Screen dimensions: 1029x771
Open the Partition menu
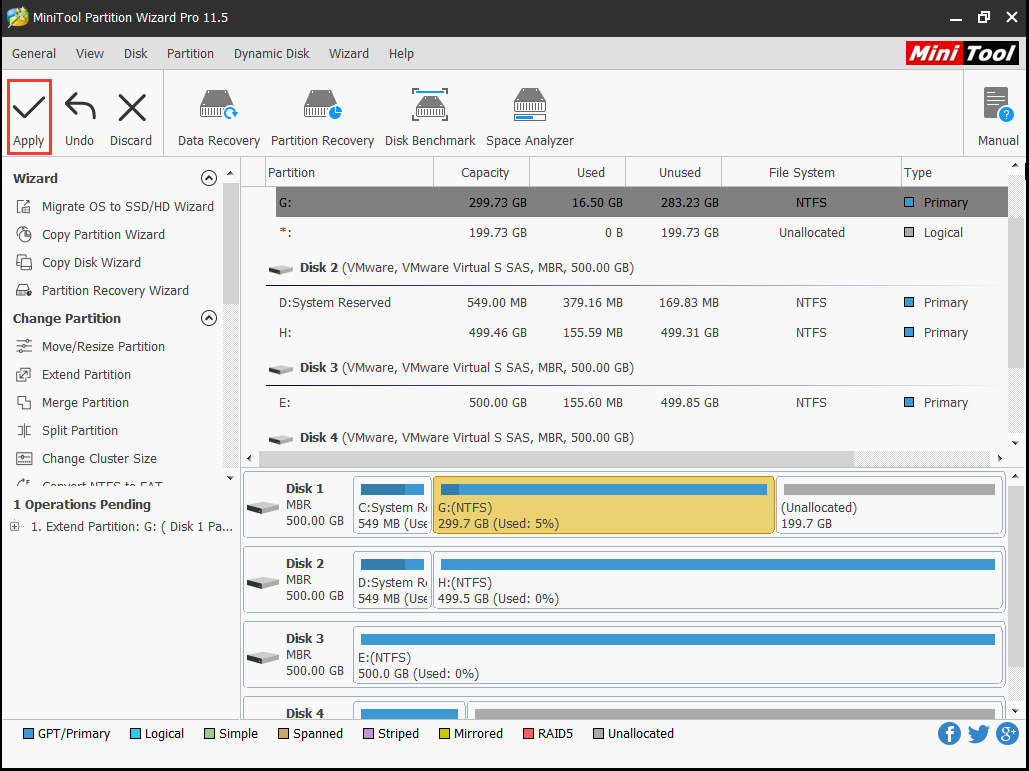[x=190, y=54]
